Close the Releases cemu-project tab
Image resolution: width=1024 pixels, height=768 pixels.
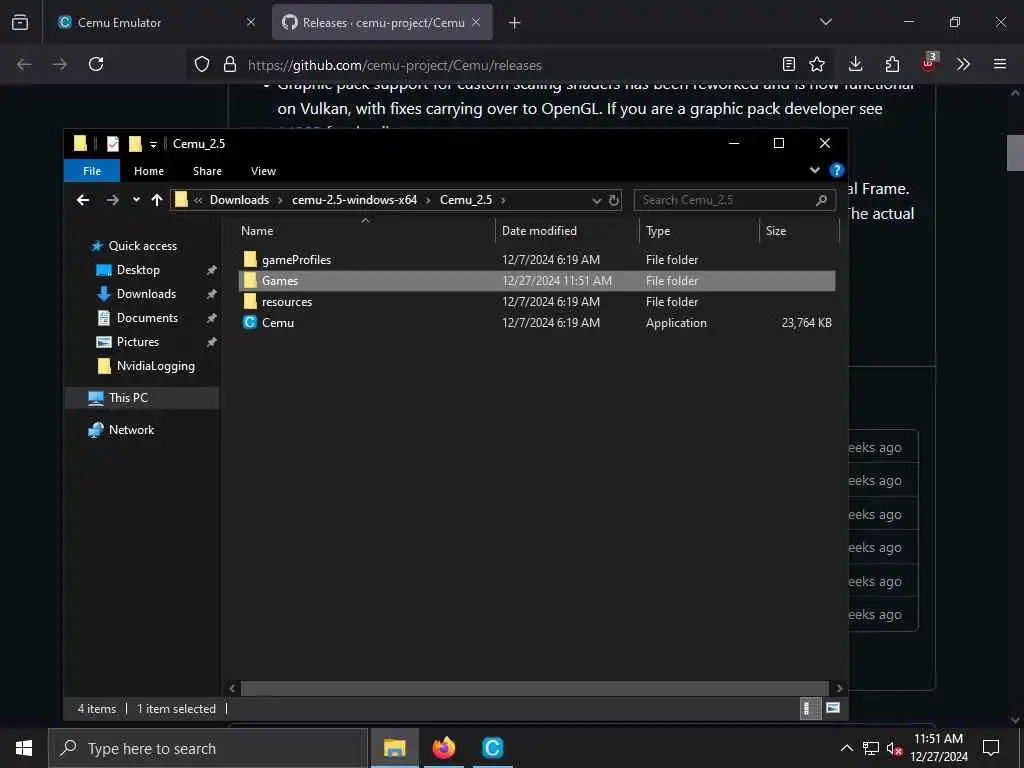click(476, 22)
